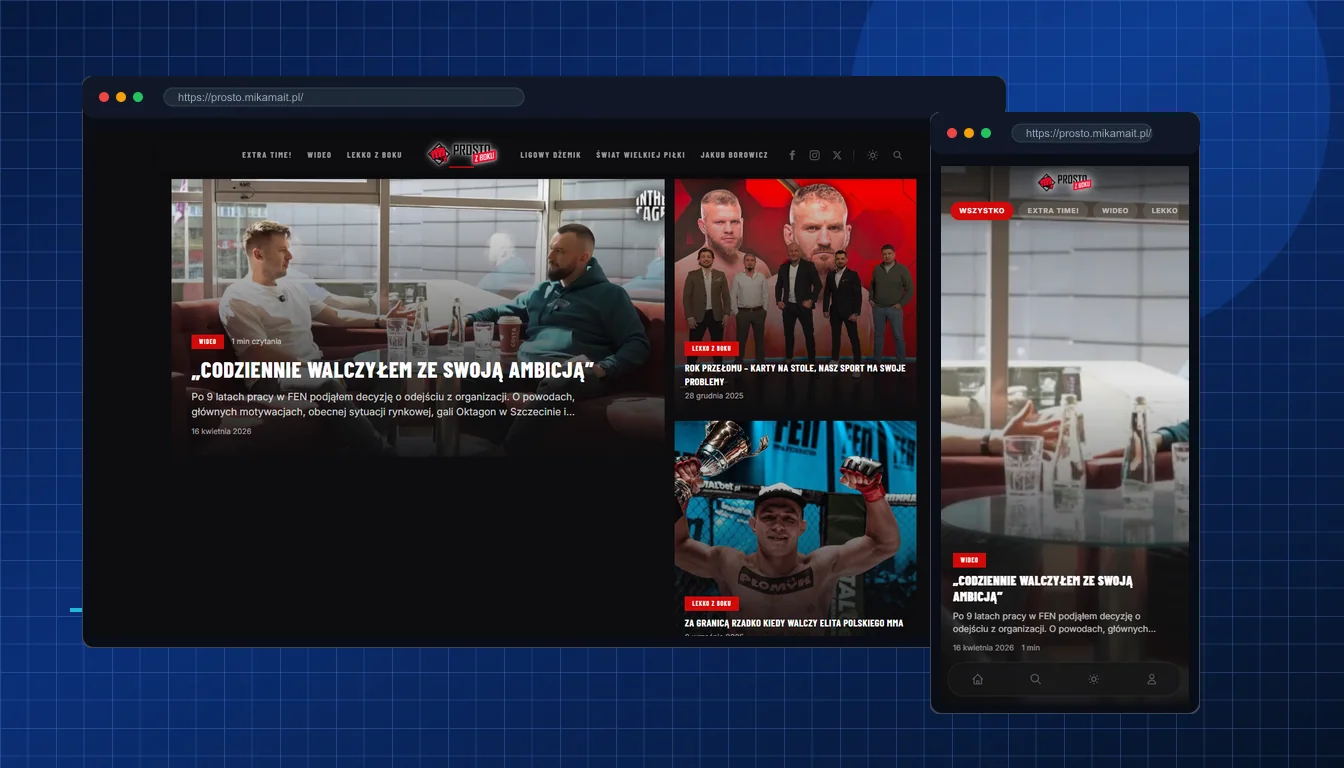Click the red WIDEO tag on desktop featured article
The image size is (1344, 768).
pos(207,342)
